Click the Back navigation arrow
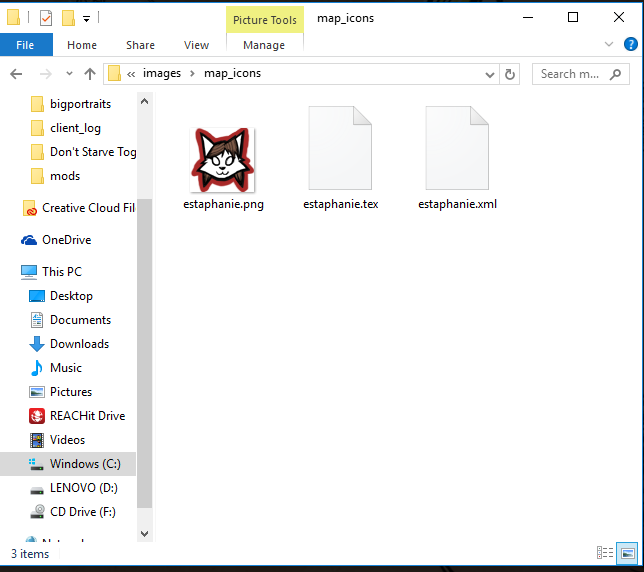The image size is (644, 572). click(x=16, y=74)
